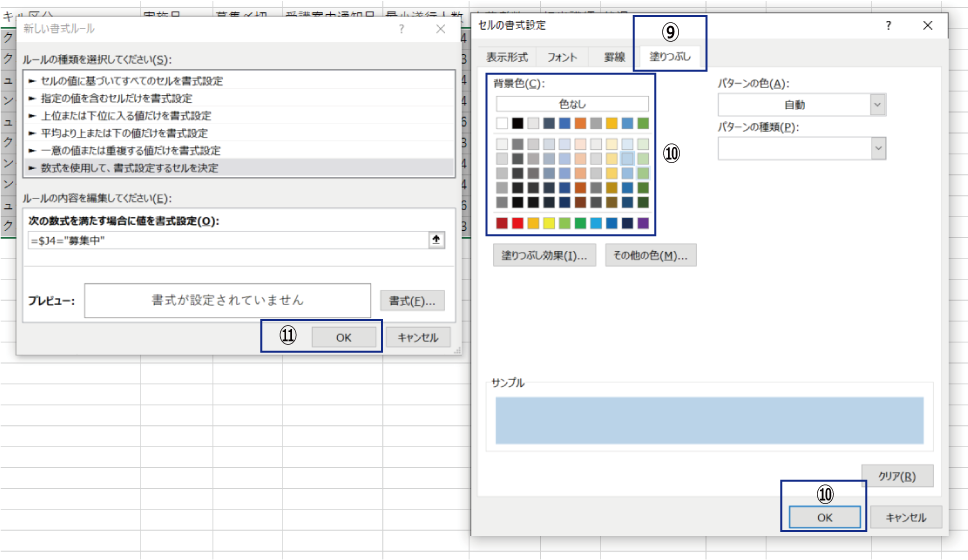Screen dimensions: 968x560
Task: Switch to the 罫線 tab
Action: [611, 58]
